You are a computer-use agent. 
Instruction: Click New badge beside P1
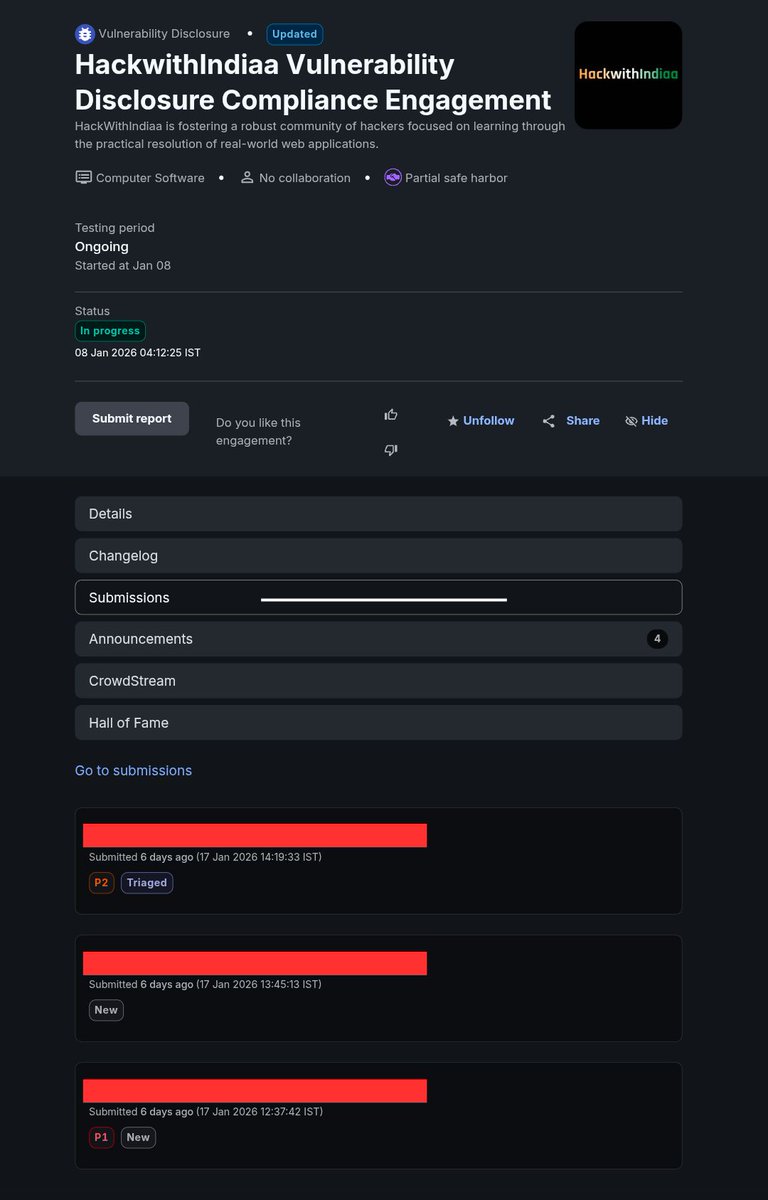coord(138,1137)
